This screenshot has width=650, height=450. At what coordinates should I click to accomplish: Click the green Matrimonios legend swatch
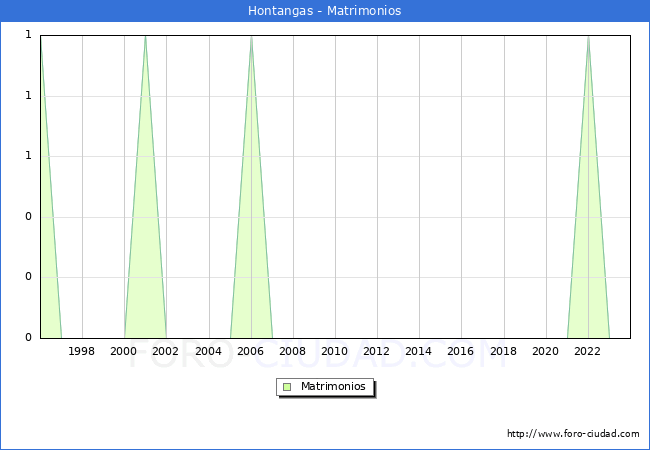coord(287,387)
